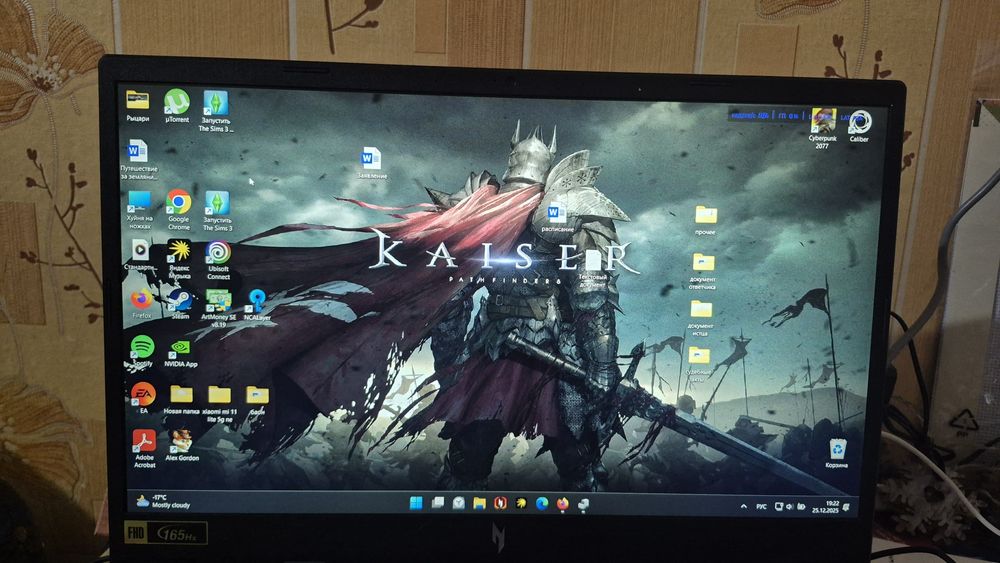The height and width of the screenshot is (563, 1000).
Task: Open the network status tray icon
Action: click(779, 507)
